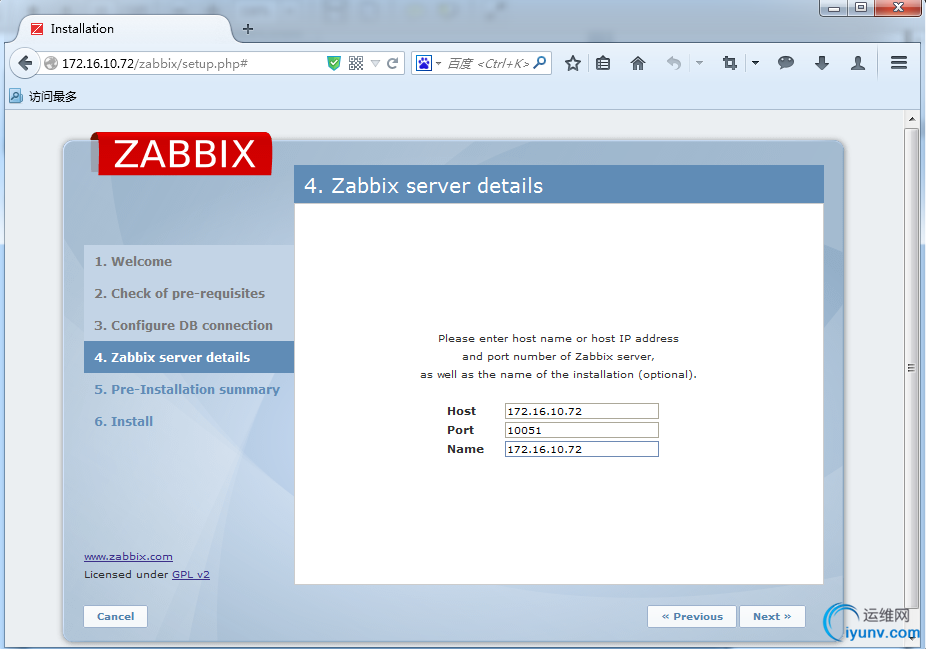This screenshot has height=649, width=926.
Task: Click the Port input field
Action: (x=582, y=430)
